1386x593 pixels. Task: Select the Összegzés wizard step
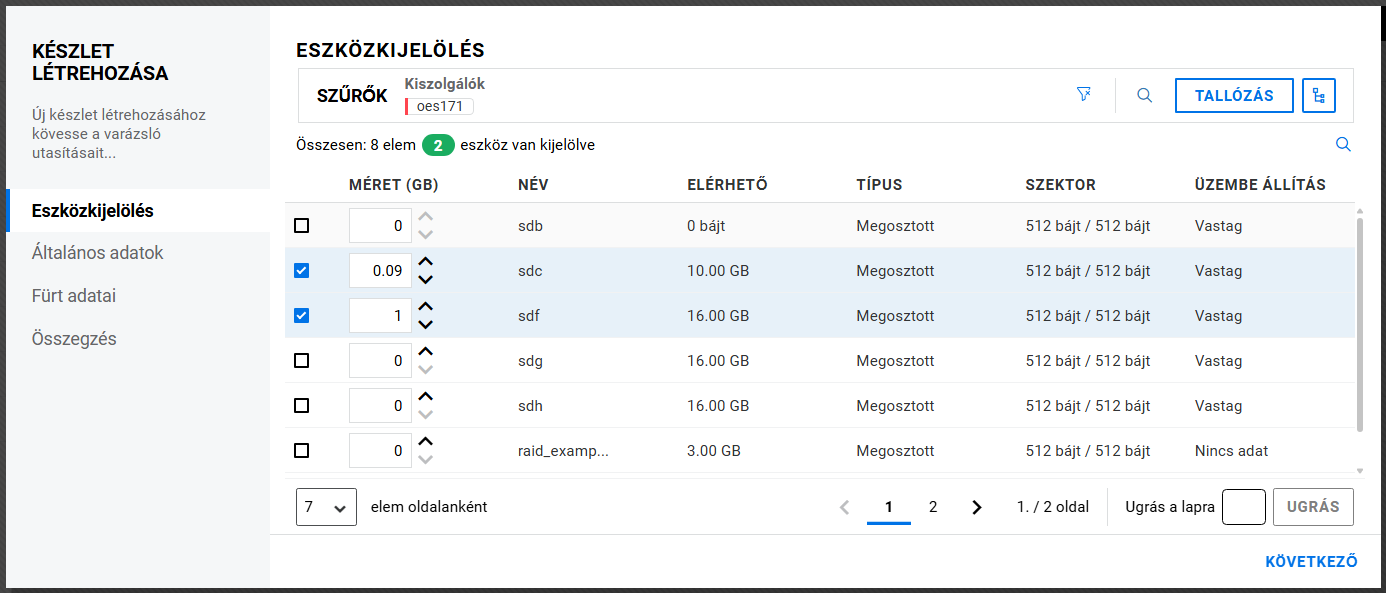(74, 339)
